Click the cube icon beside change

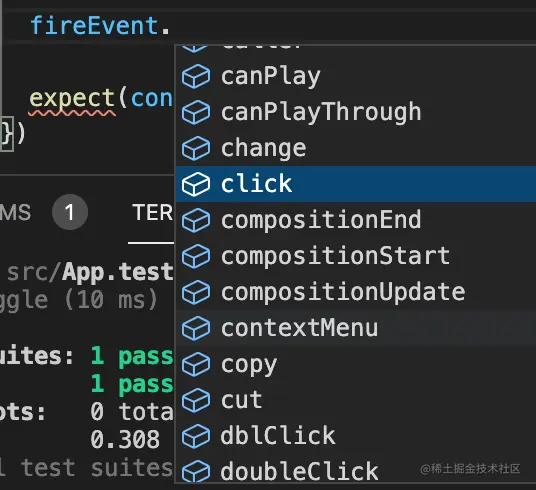[x=196, y=148]
